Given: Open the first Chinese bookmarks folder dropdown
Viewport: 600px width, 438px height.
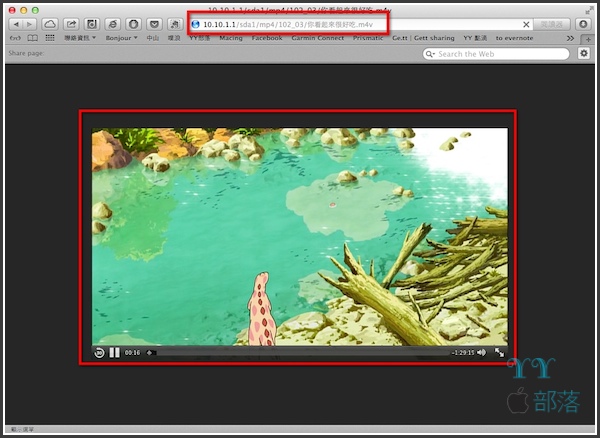Looking at the screenshot, I should click(80, 38).
